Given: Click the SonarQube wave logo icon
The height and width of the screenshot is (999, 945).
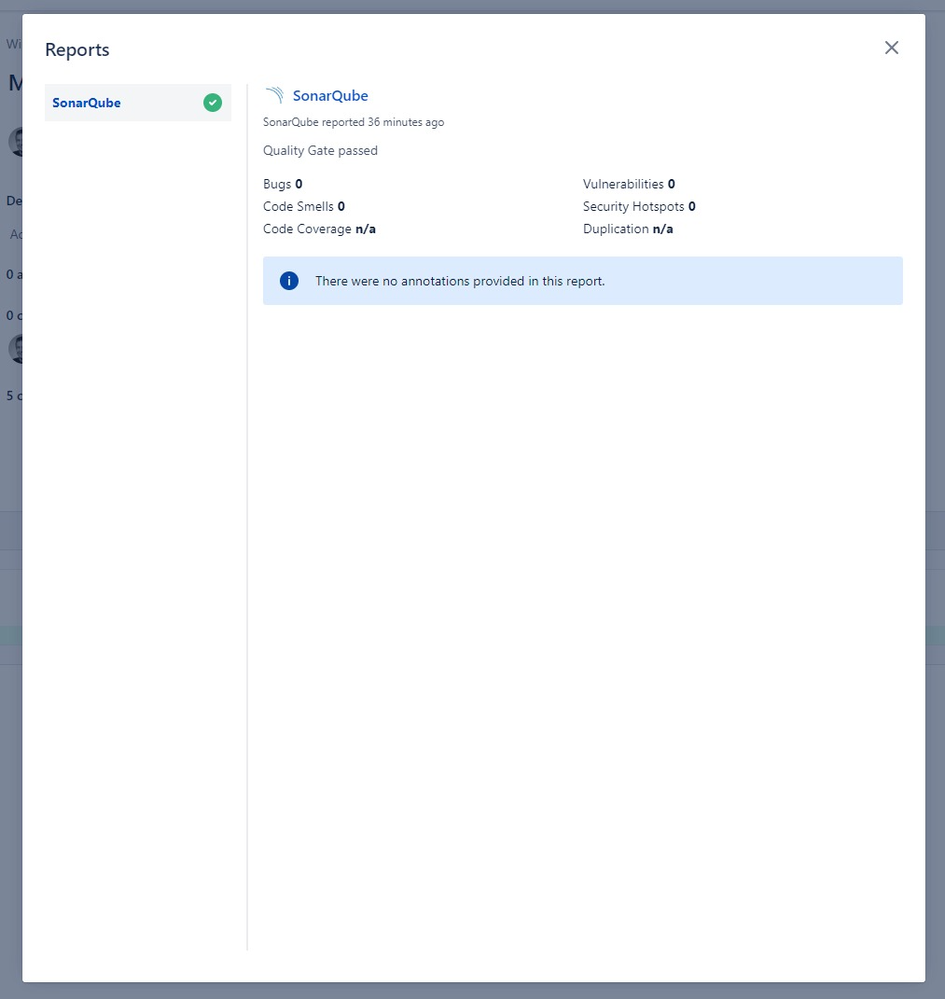Looking at the screenshot, I should pos(275,96).
